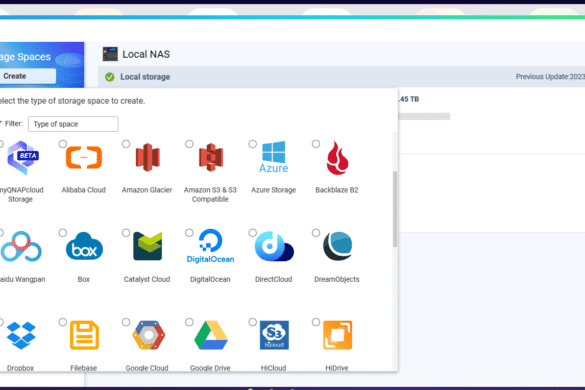The height and width of the screenshot is (390, 585).
Task: Click the Amazon Glacier logo icon
Action: point(147,157)
